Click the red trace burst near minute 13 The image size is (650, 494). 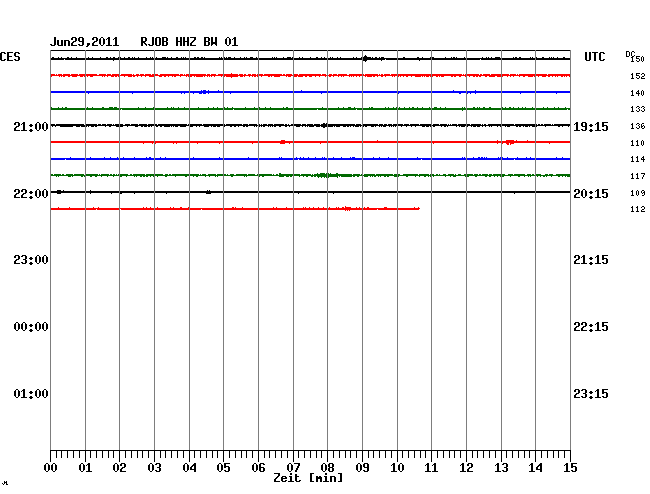pyautogui.click(x=509, y=142)
